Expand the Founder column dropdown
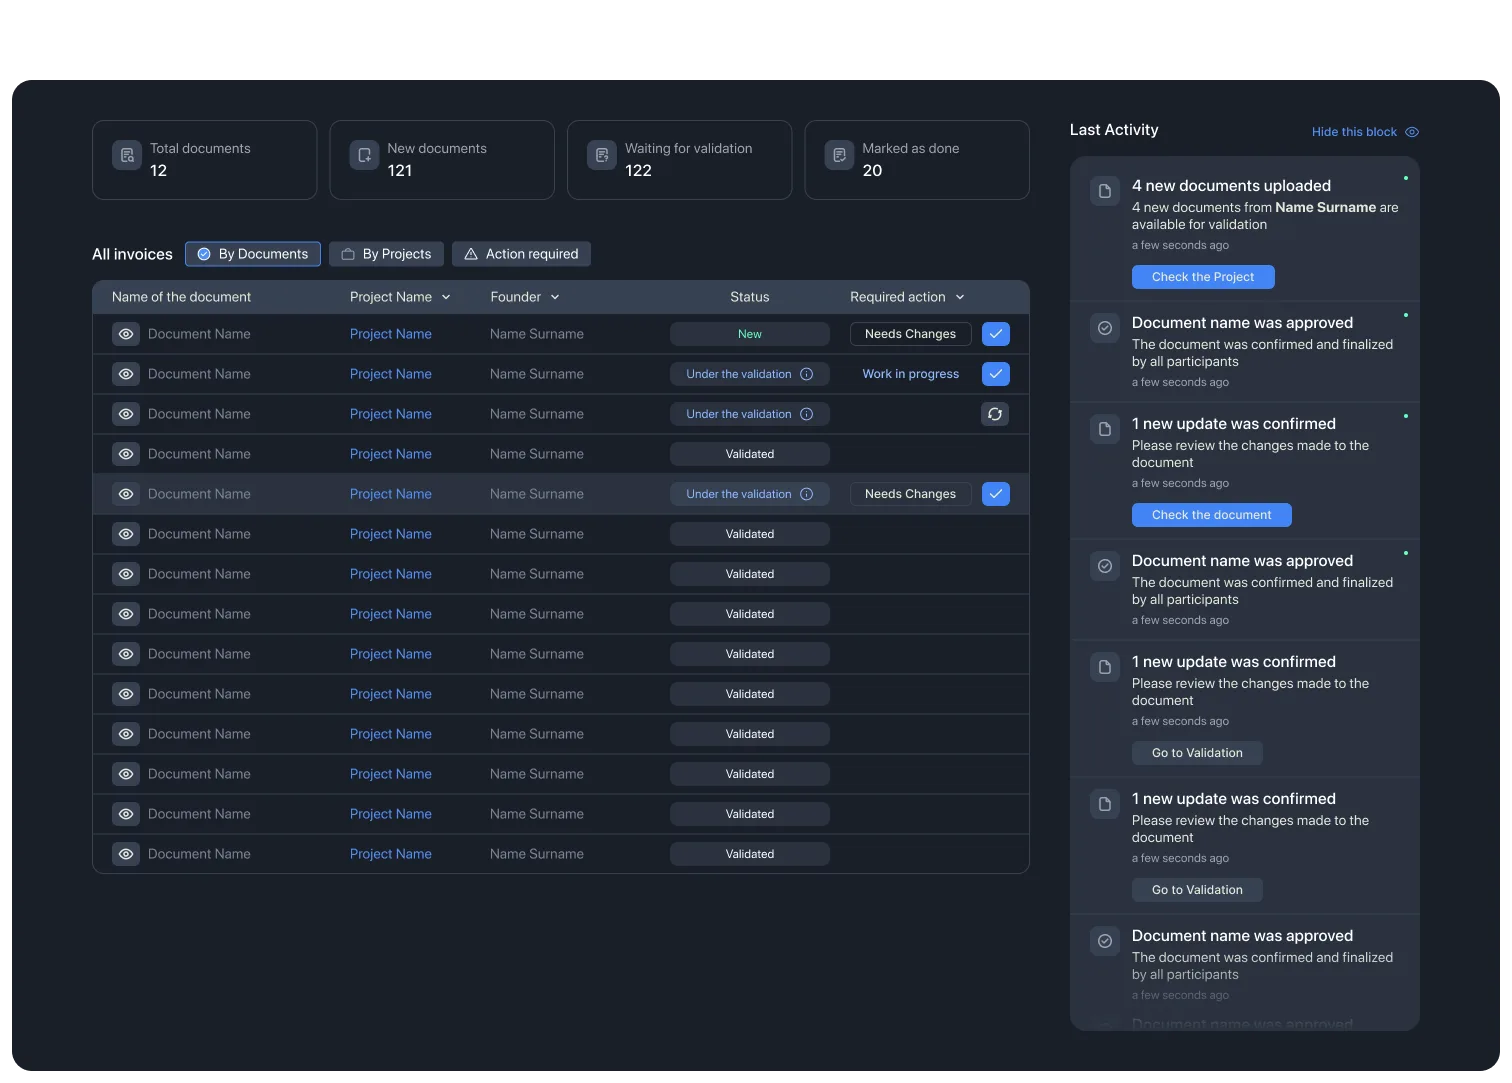Screen dimensions: 1512x1083 click(555, 297)
